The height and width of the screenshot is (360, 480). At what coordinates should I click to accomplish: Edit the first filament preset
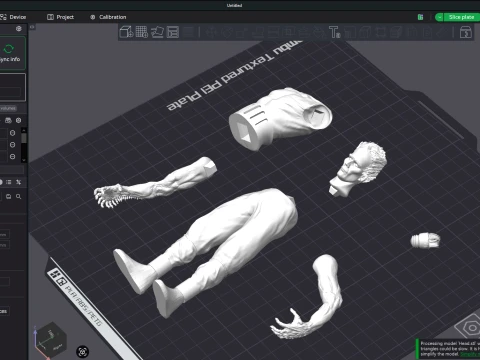point(12,133)
